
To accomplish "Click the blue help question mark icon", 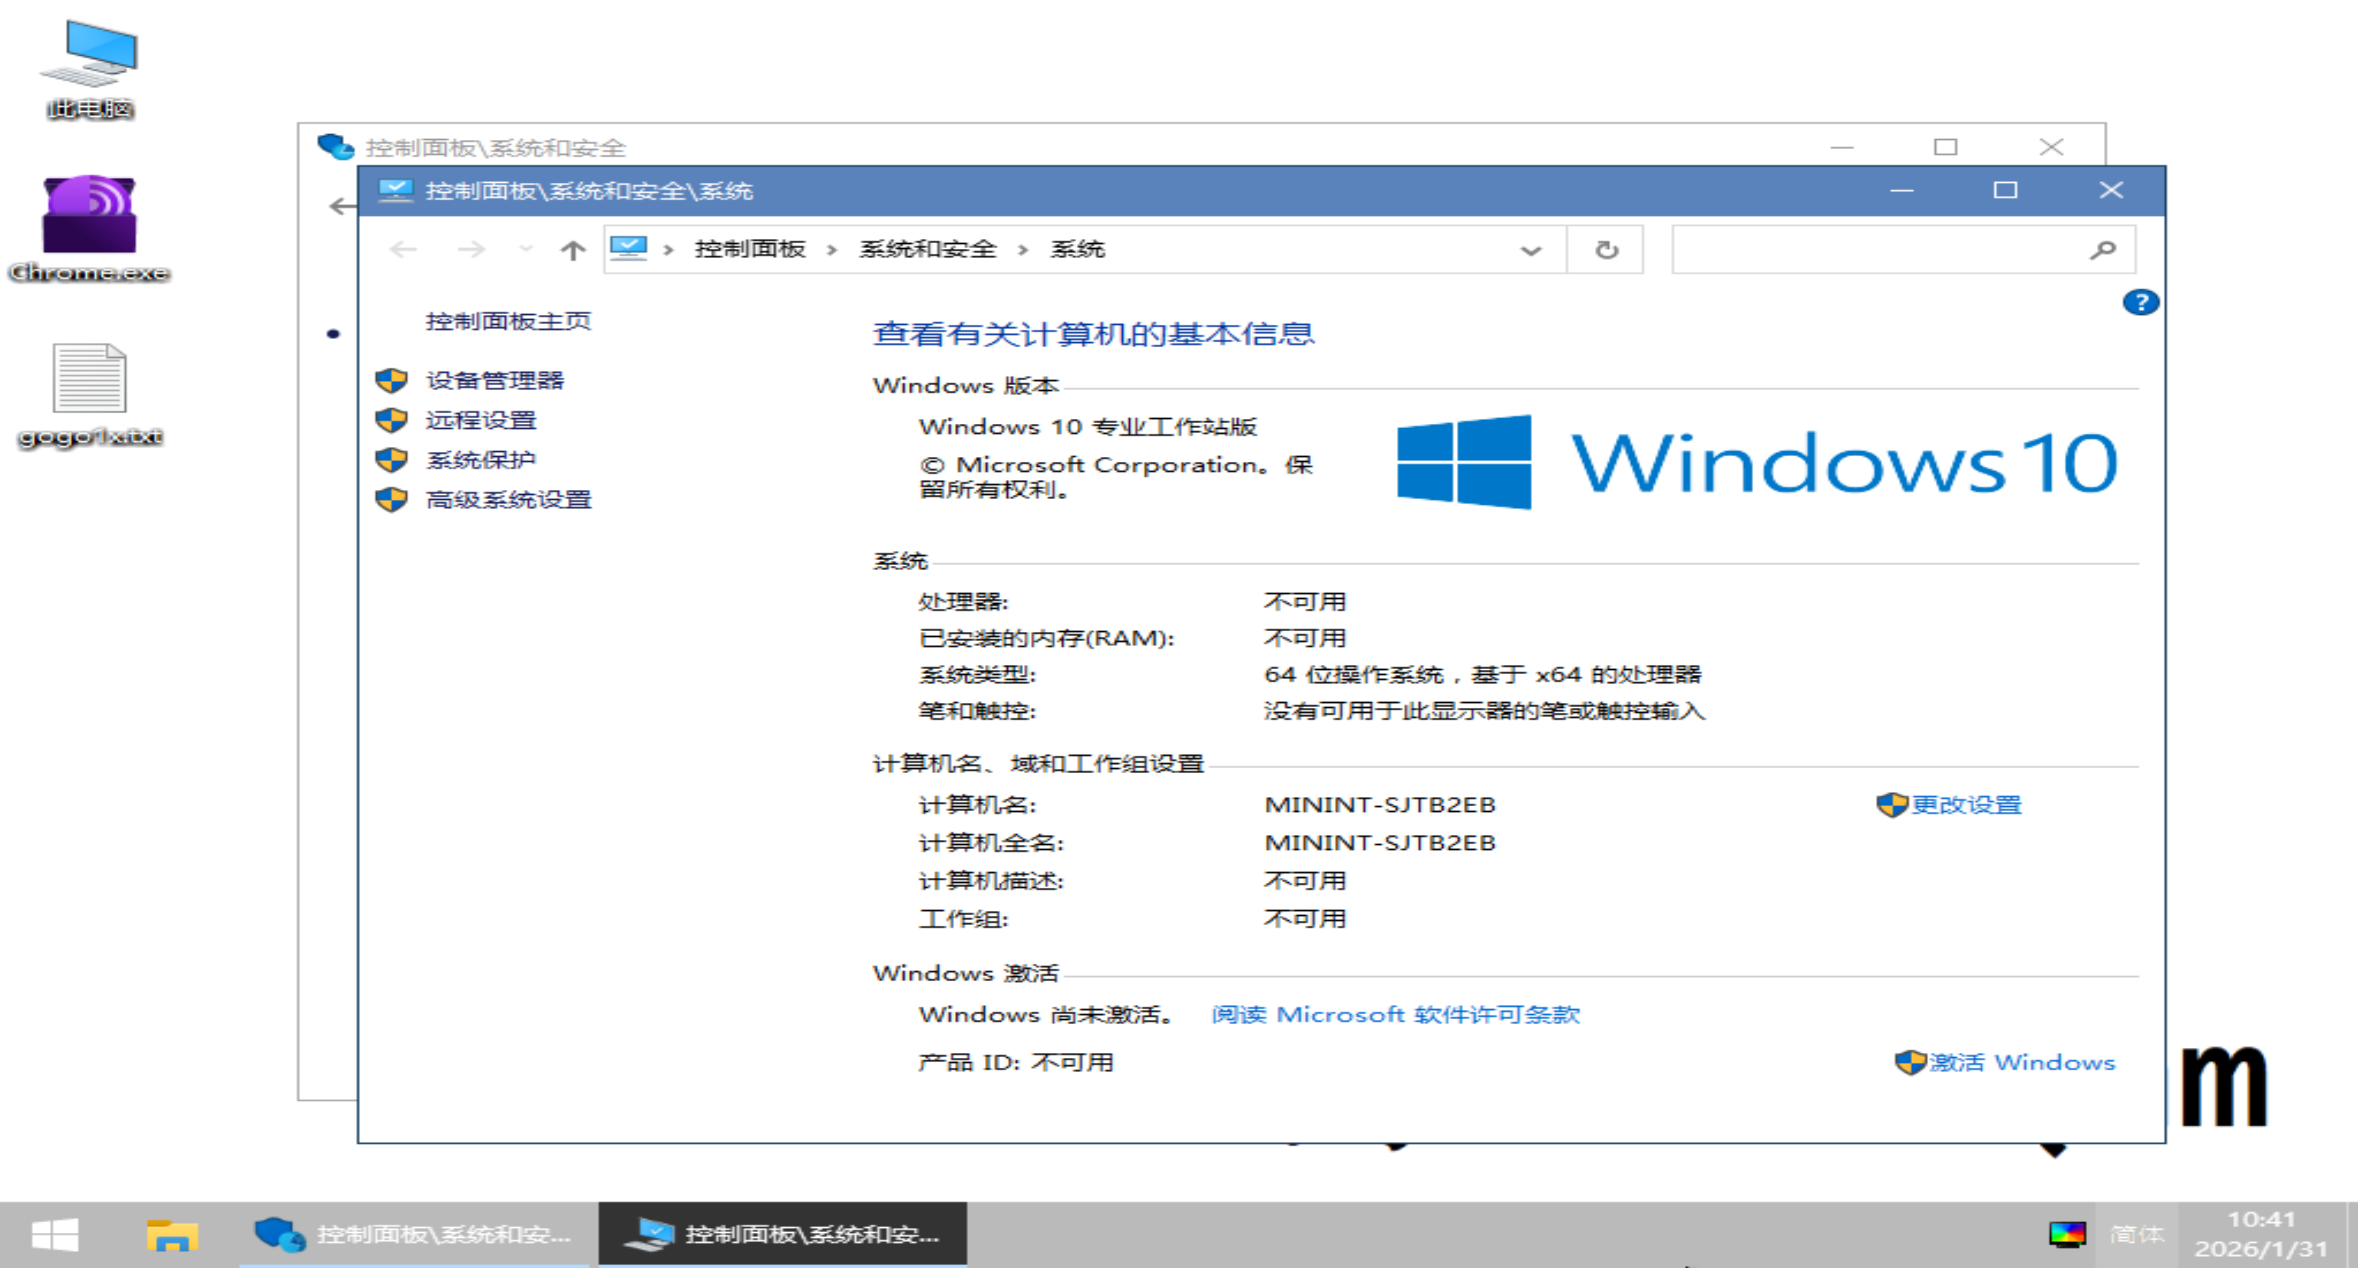I will coord(2139,302).
